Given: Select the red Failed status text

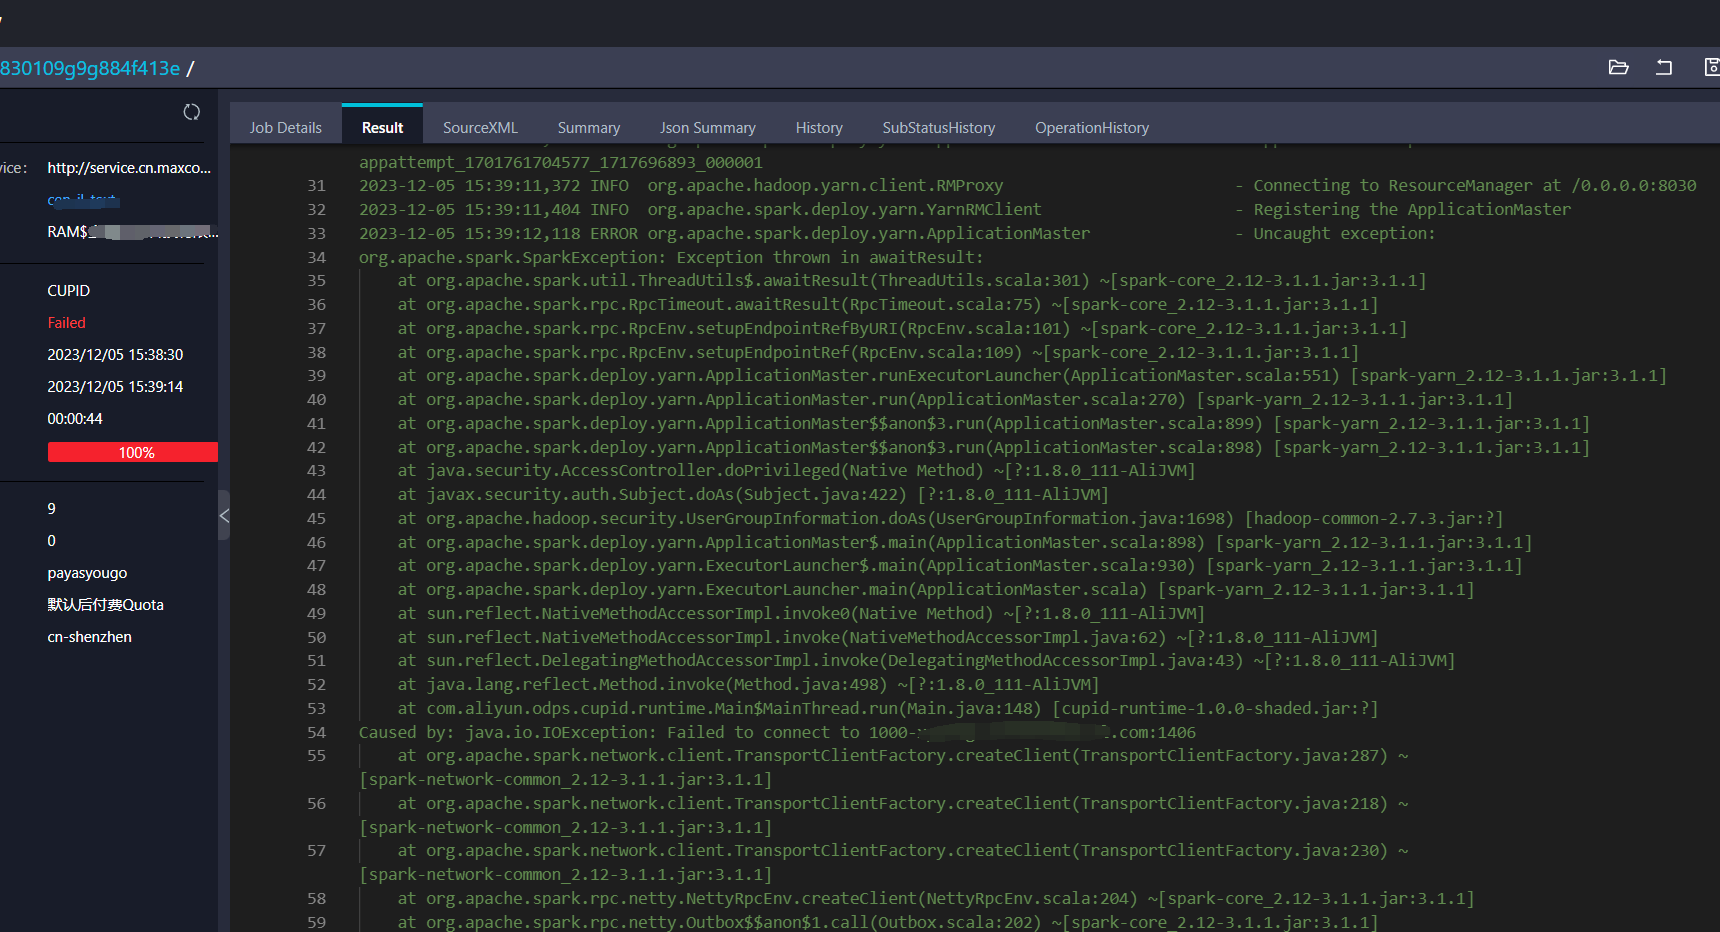Looking at the screenshot, I should click(66, 323).
